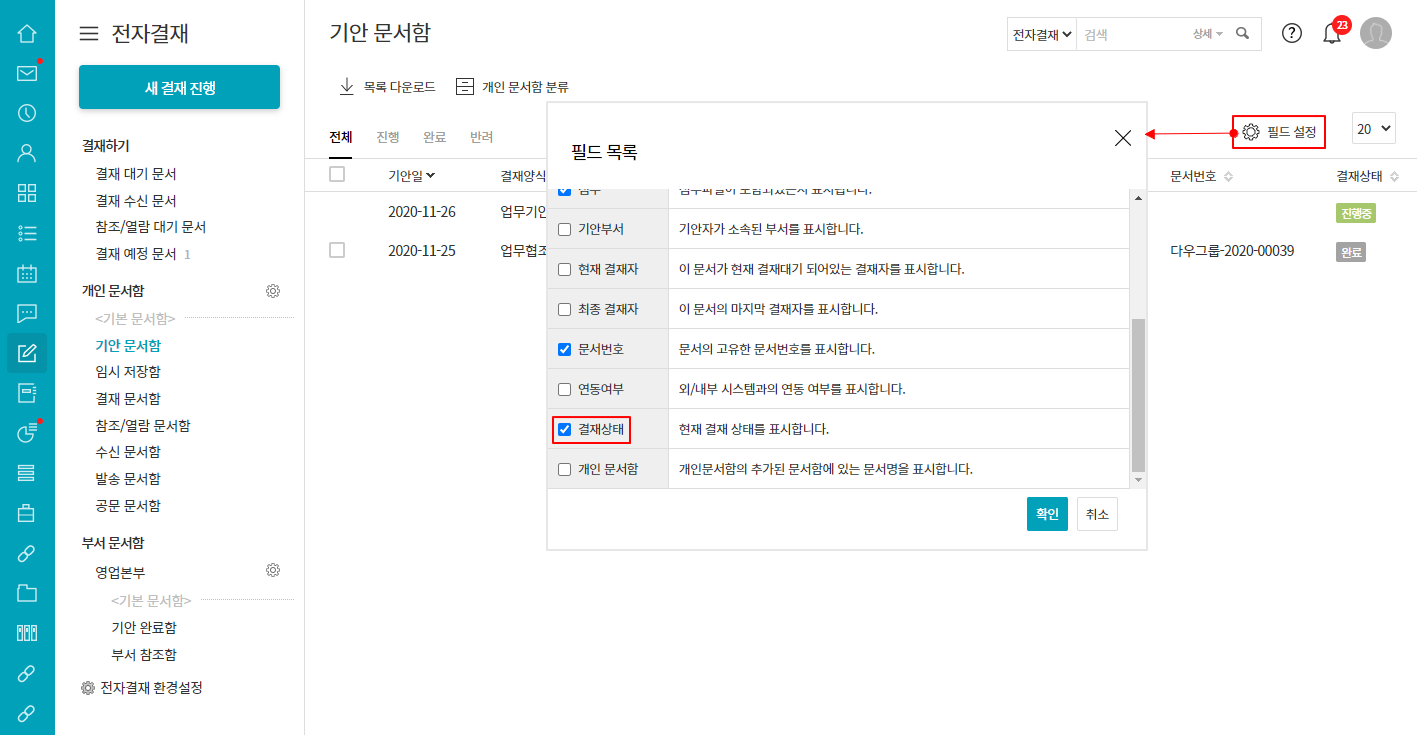The height and width of the screenshot is (735, 1417).
Task: Click the home icon in left sidebar
Action: [x=27, y=33]
